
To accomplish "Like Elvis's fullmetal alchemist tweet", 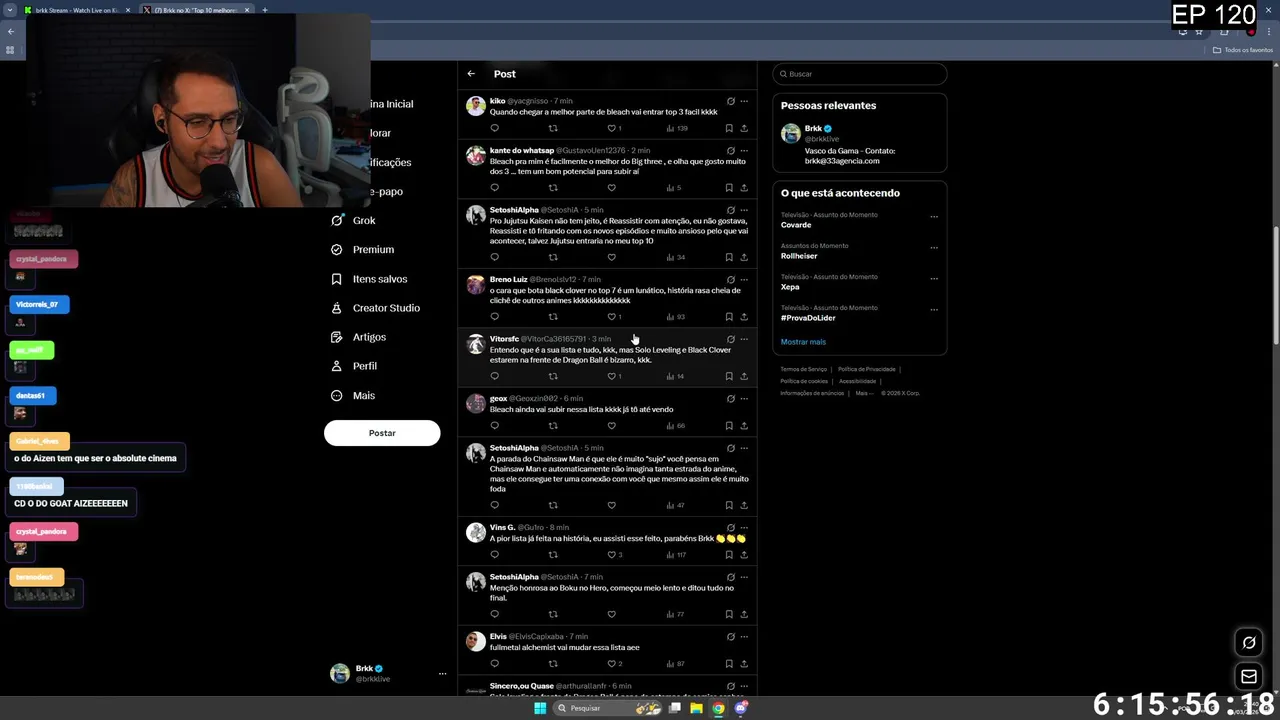I will point(614,664).
